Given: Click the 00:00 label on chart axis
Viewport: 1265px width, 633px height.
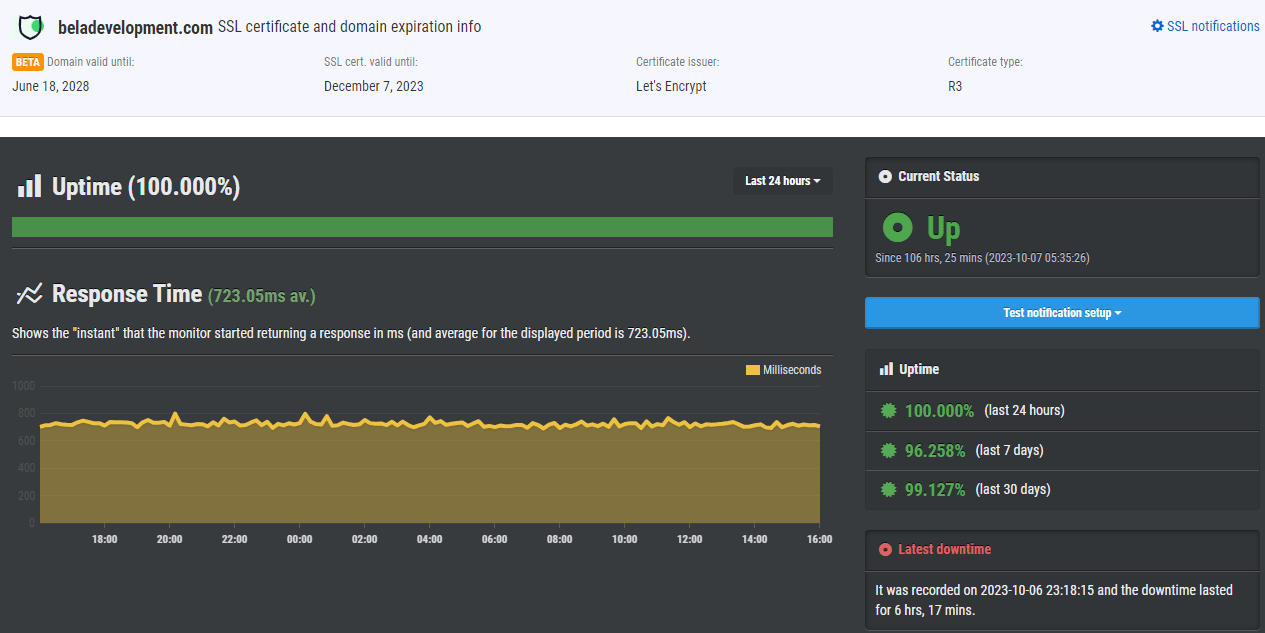Looking at the screenshot, I should tap(299, 539).
